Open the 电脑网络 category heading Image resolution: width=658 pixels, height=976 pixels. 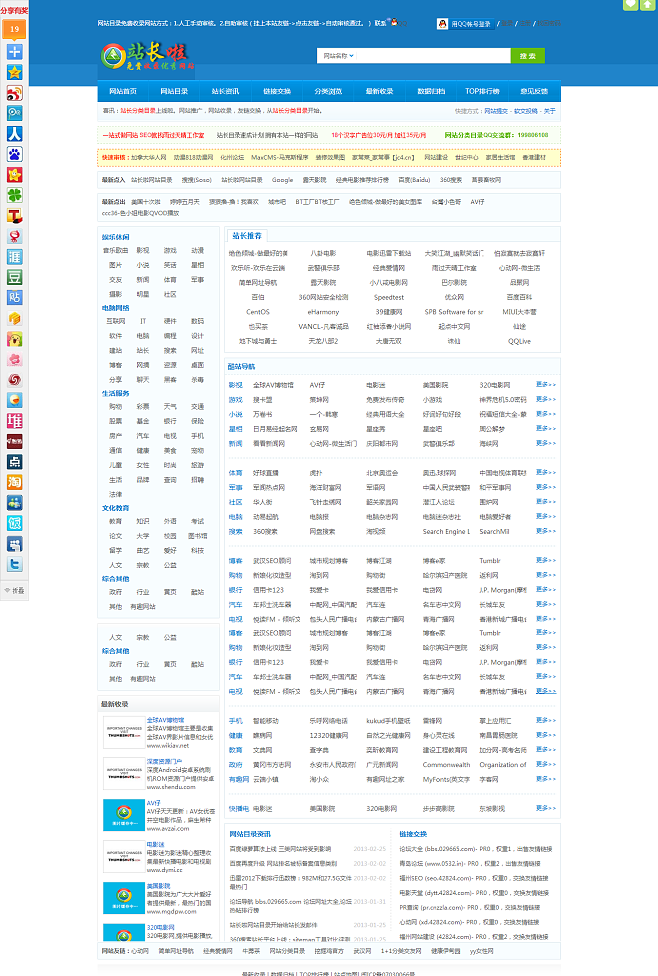pyautogui.click(x=116, y=308)
